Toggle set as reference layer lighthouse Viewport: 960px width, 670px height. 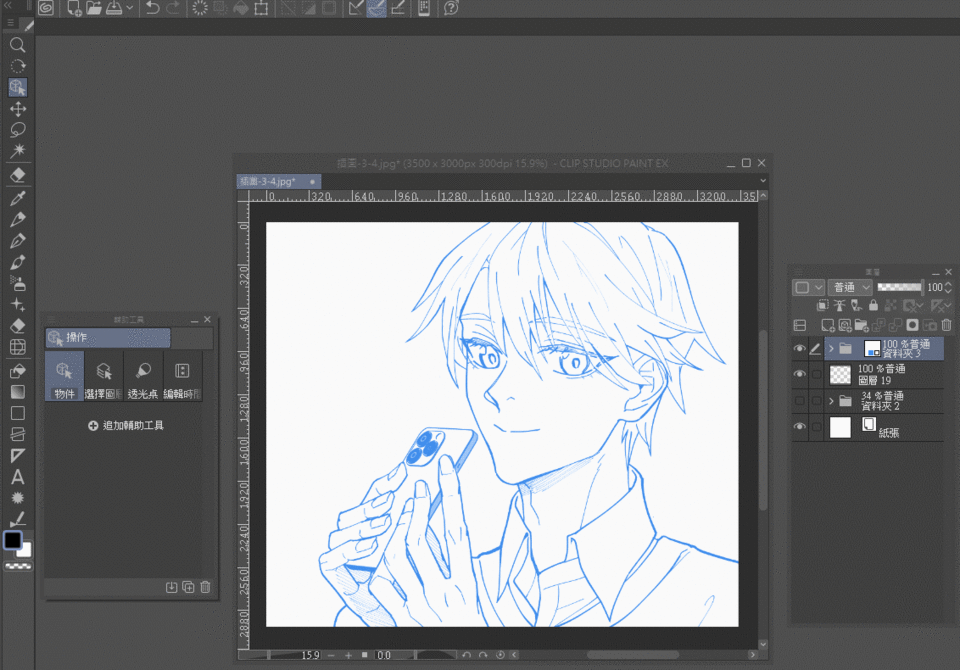coord(839,305)
